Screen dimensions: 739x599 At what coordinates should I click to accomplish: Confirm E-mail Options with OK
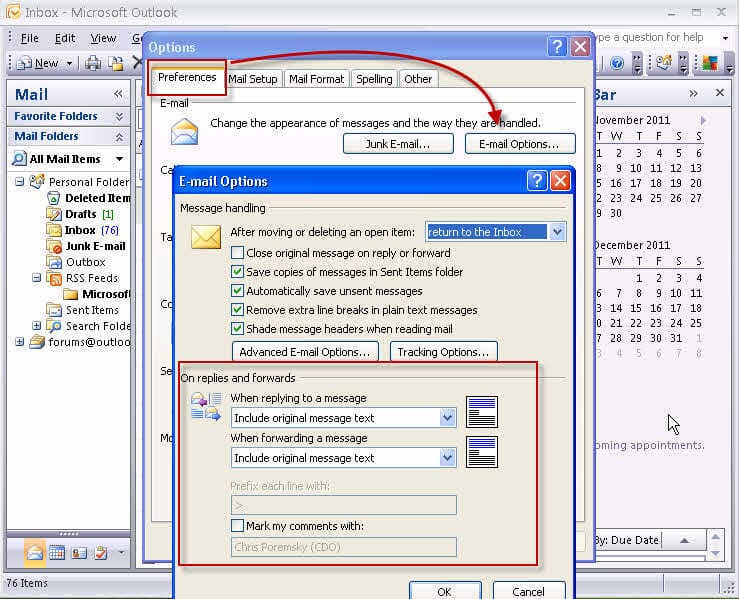coord(445,591)
